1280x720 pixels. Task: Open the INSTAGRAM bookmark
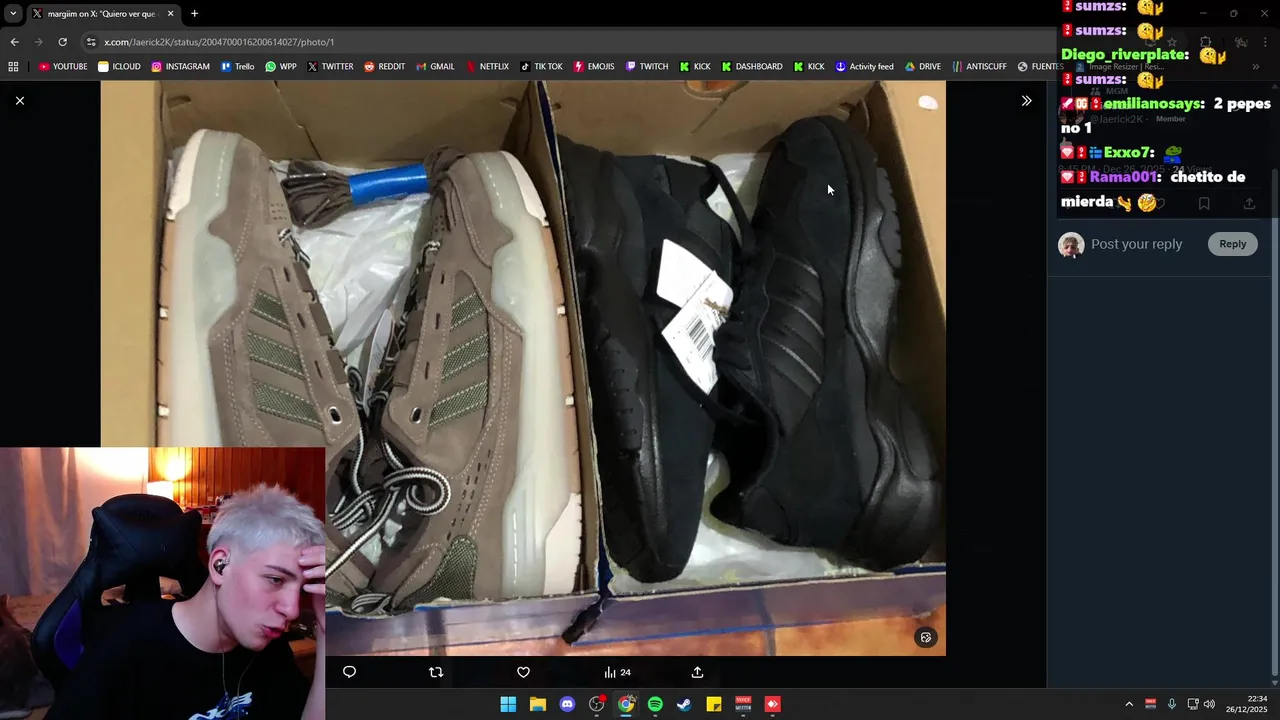pyautogui.click(x=180, y=67)
